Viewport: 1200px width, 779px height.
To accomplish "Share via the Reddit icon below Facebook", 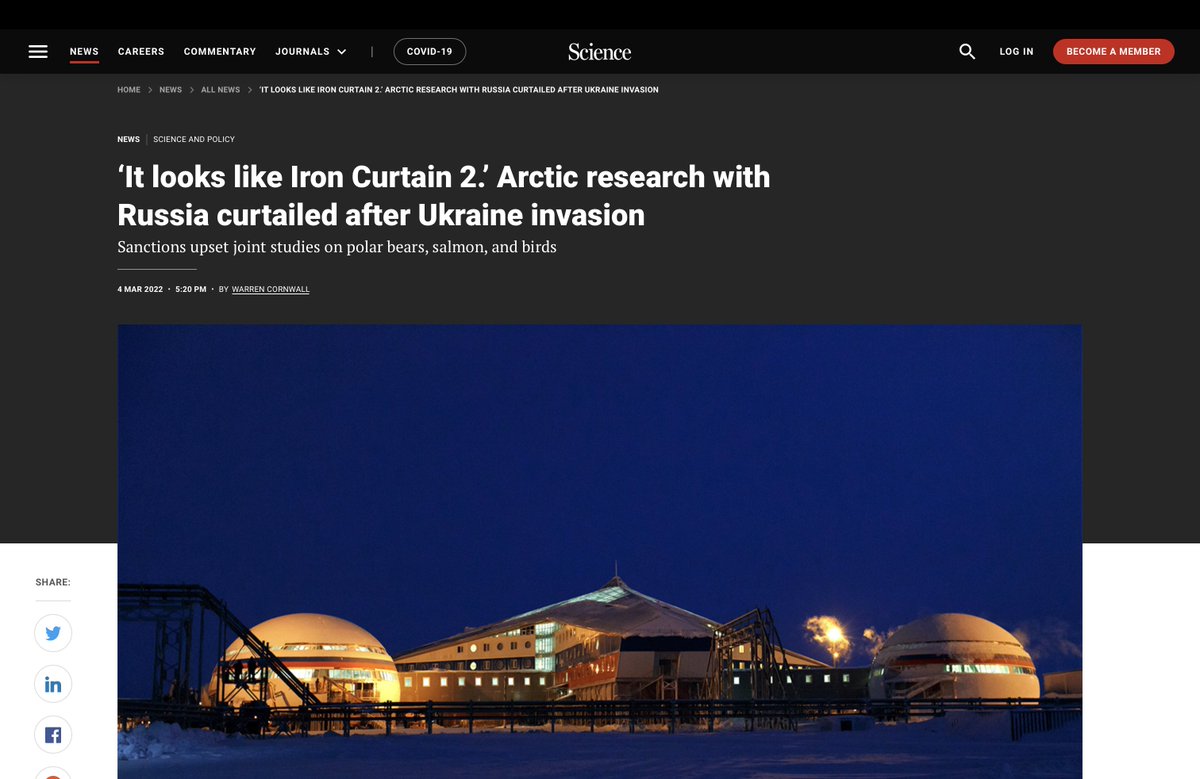I will (53, 775).
